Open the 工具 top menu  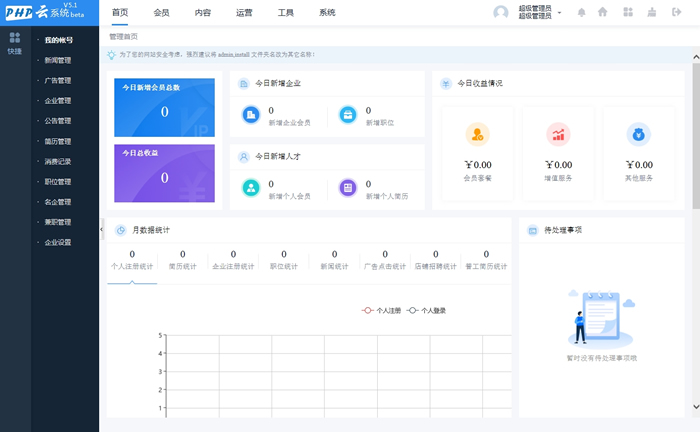tap(286, 12)
